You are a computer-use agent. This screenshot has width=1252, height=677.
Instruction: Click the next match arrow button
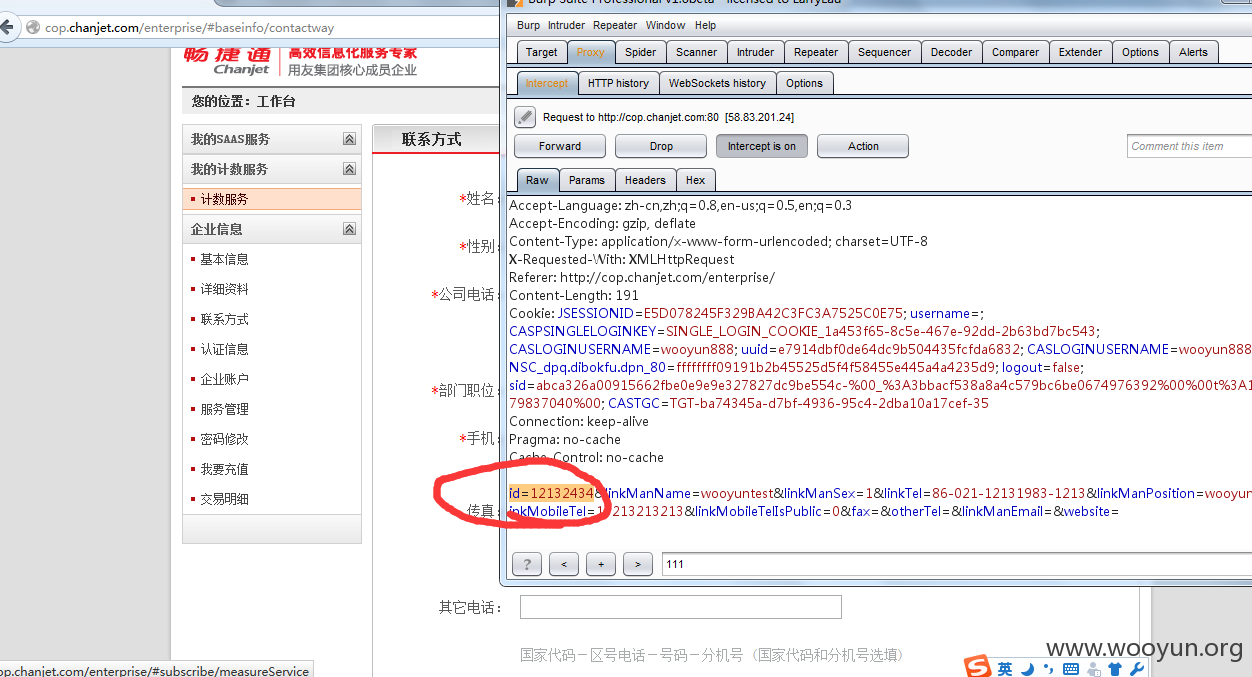638,564
